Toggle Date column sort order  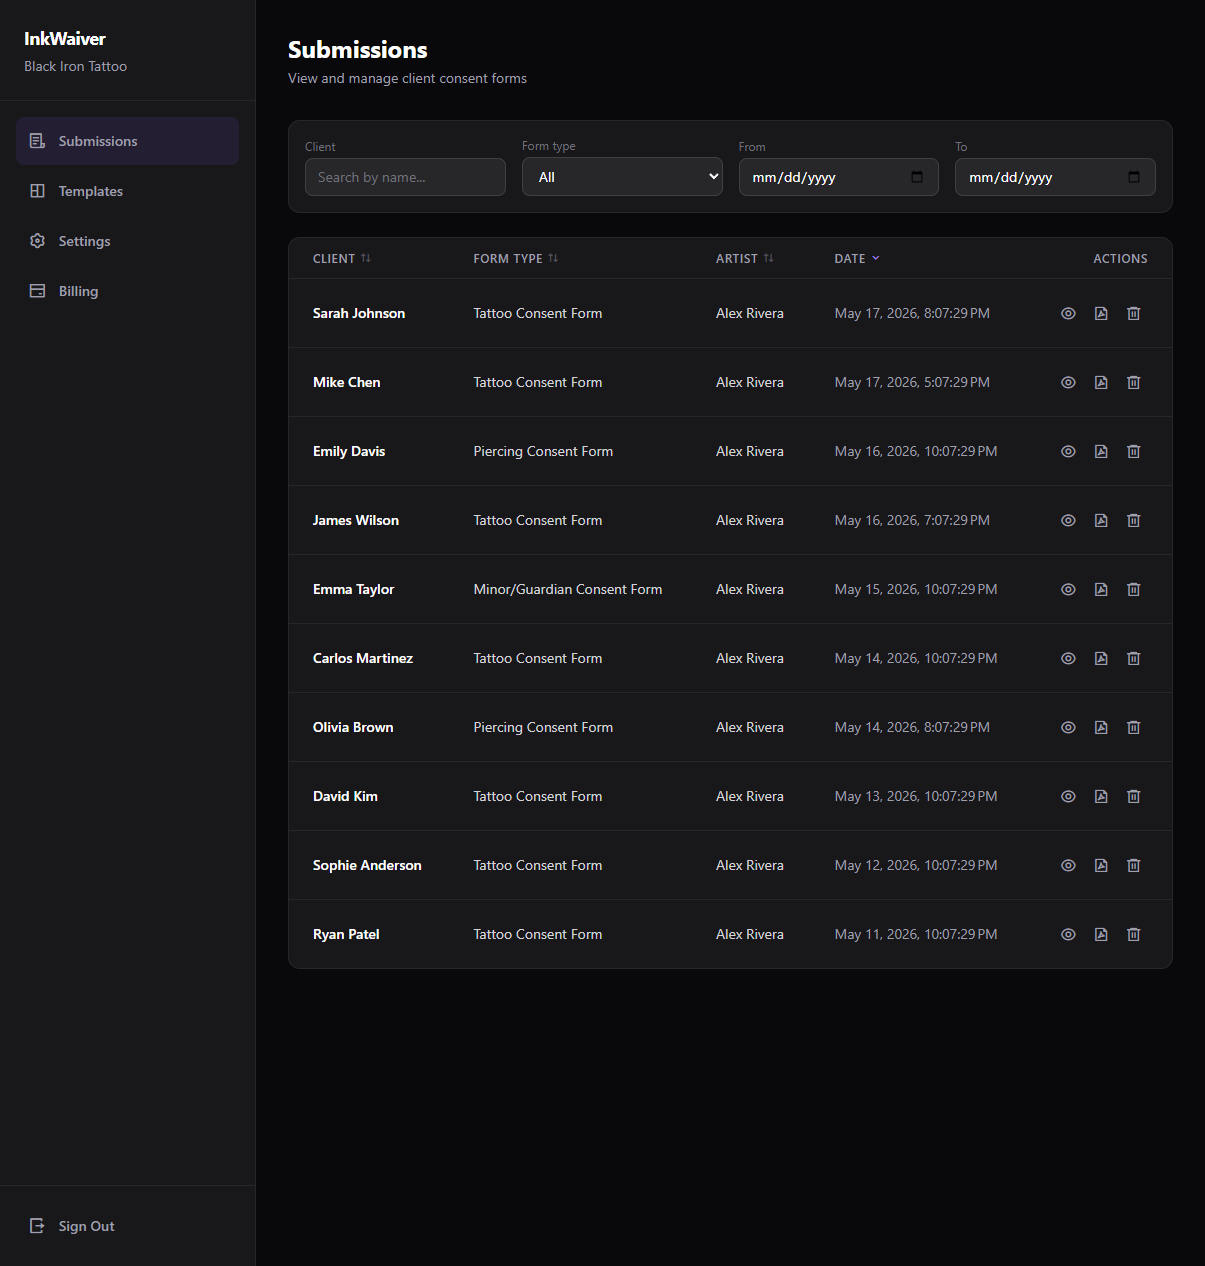pyautogui.click(x=857, y=258)
